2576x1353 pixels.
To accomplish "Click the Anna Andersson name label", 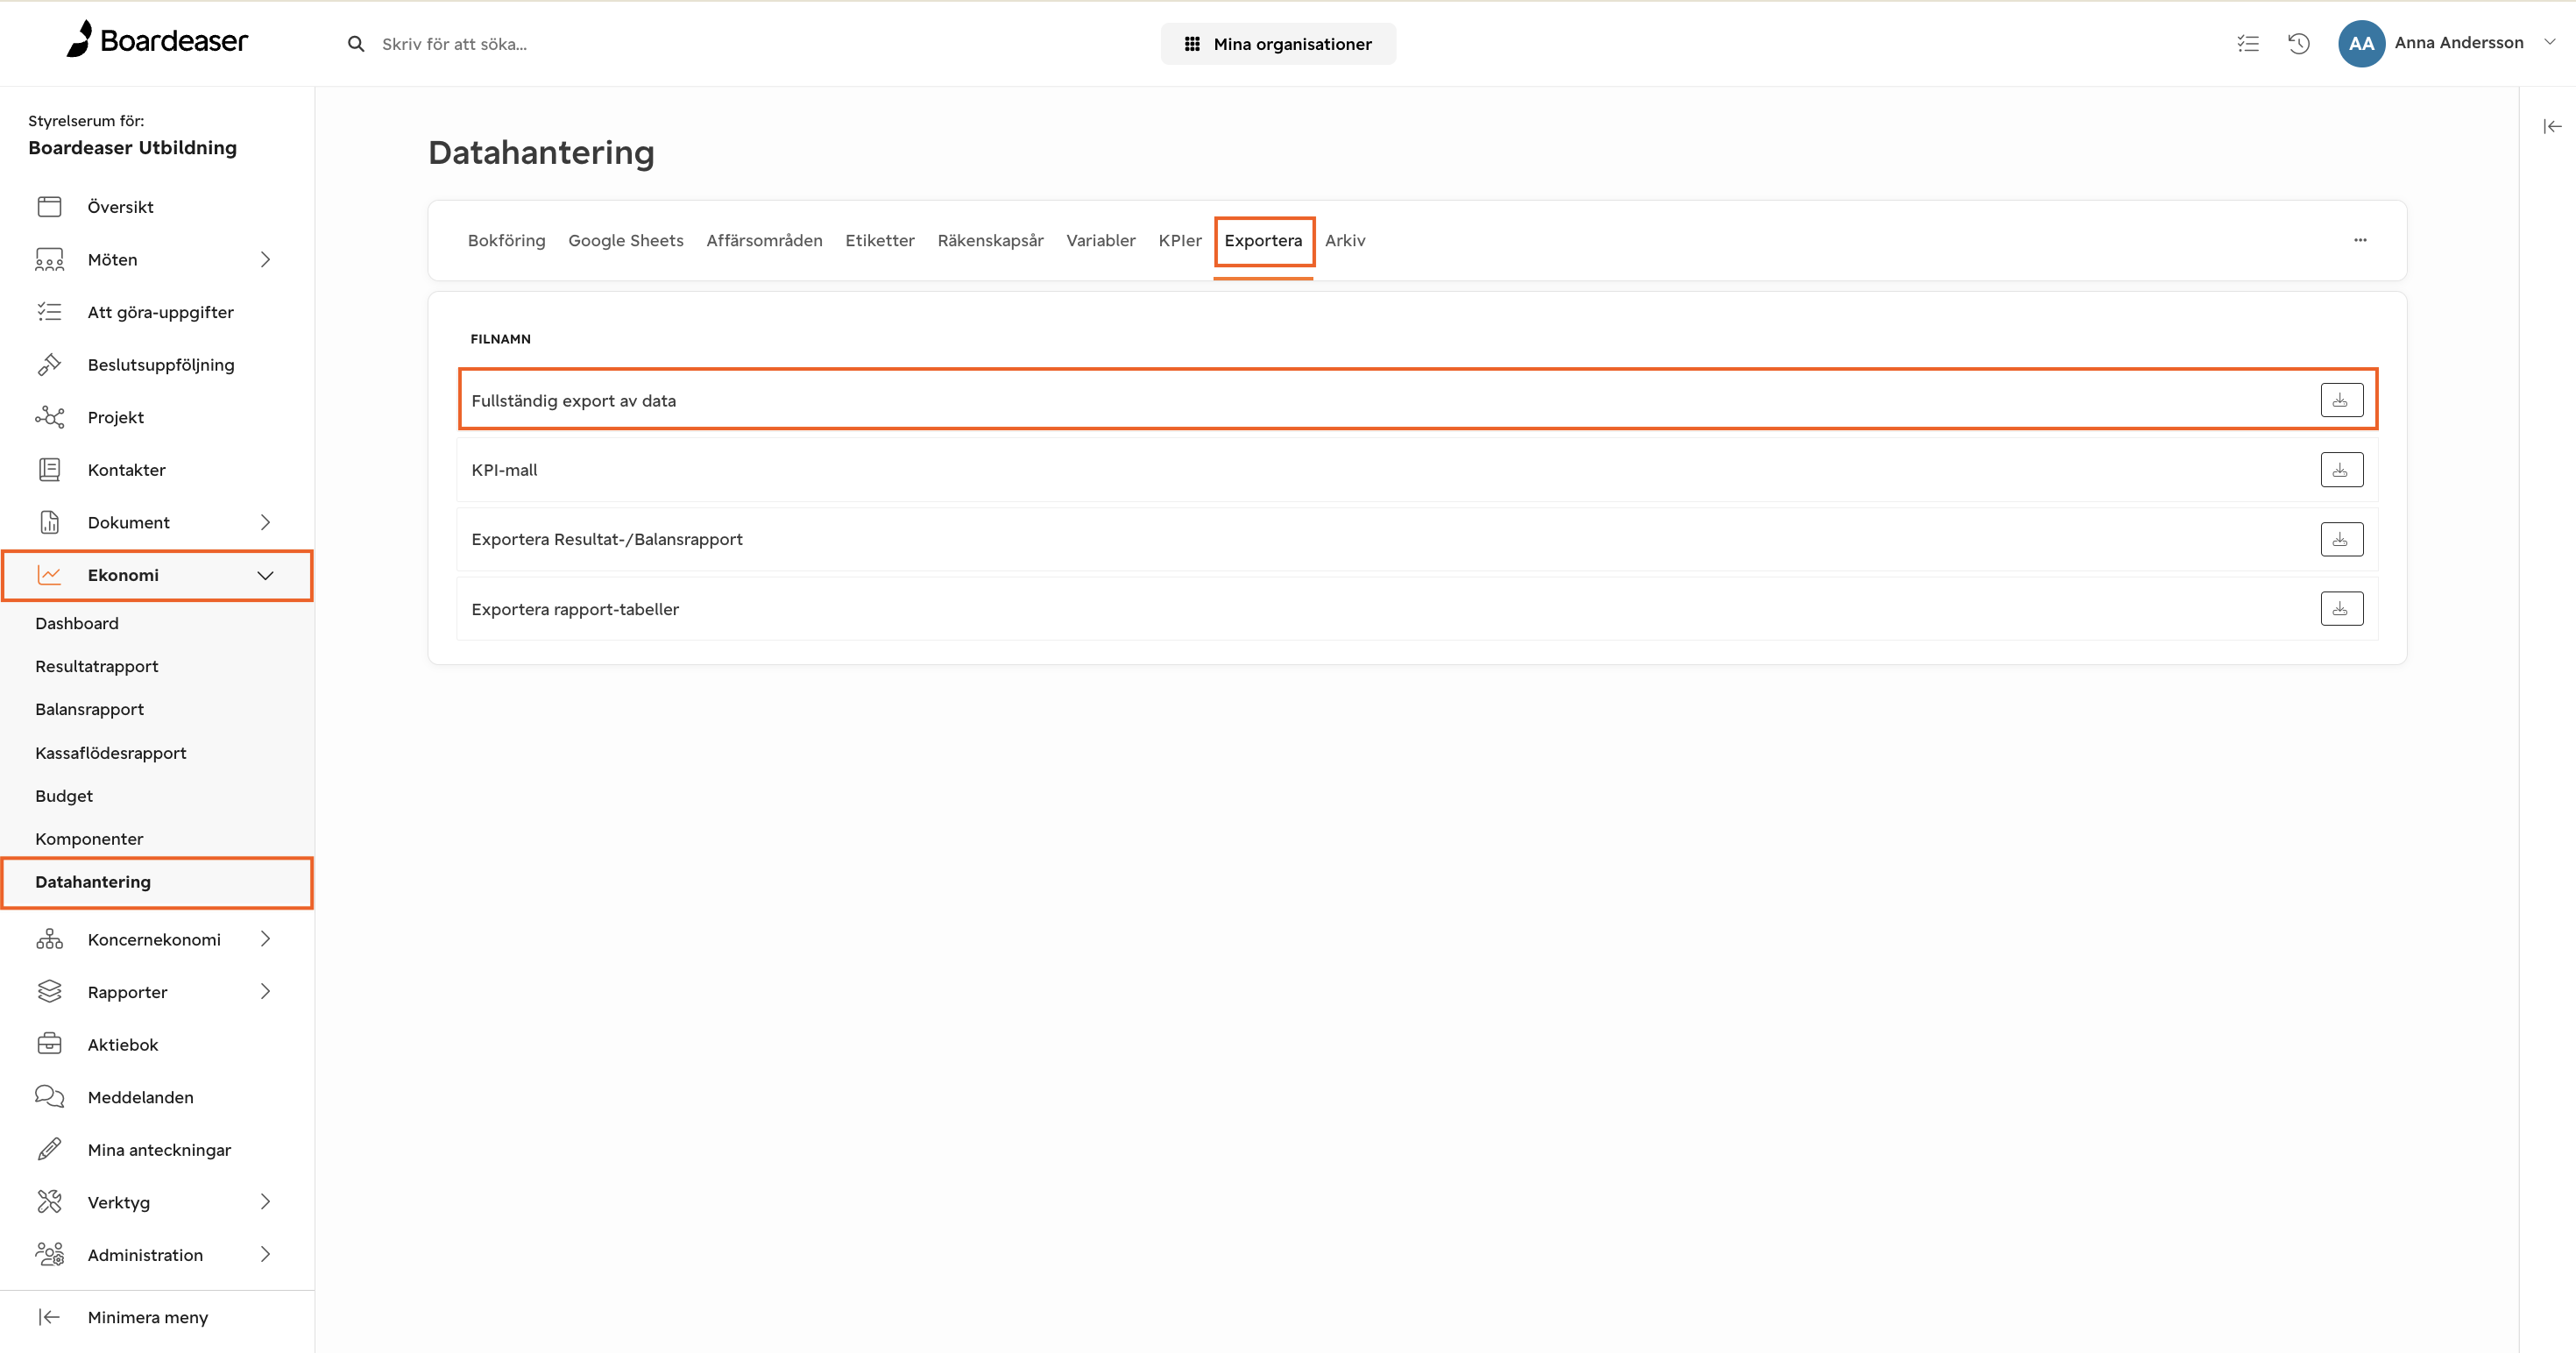I will (x=2459, y=42).
